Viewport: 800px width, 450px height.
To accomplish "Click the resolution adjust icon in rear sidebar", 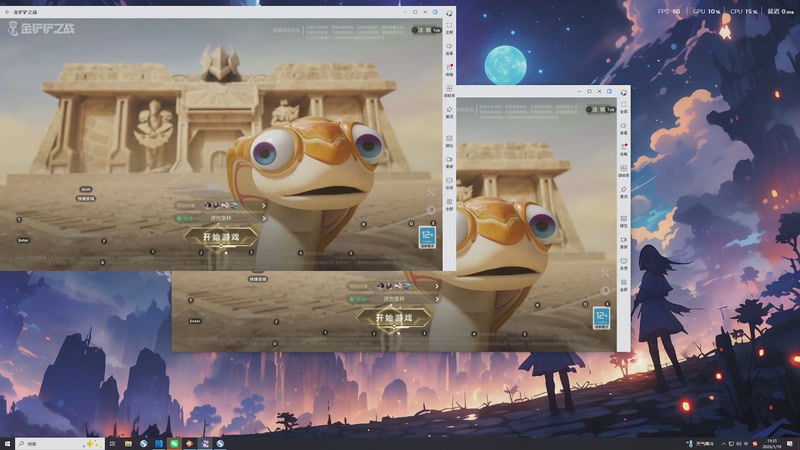I will 623,170.
